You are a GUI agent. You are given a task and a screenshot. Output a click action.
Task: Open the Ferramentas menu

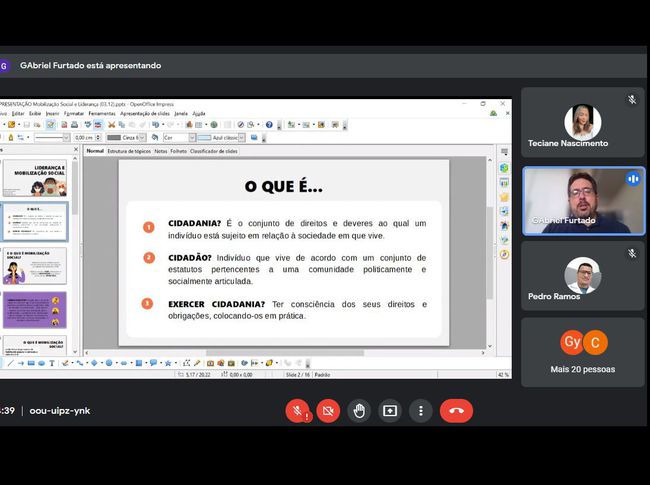tap(102, 113)
